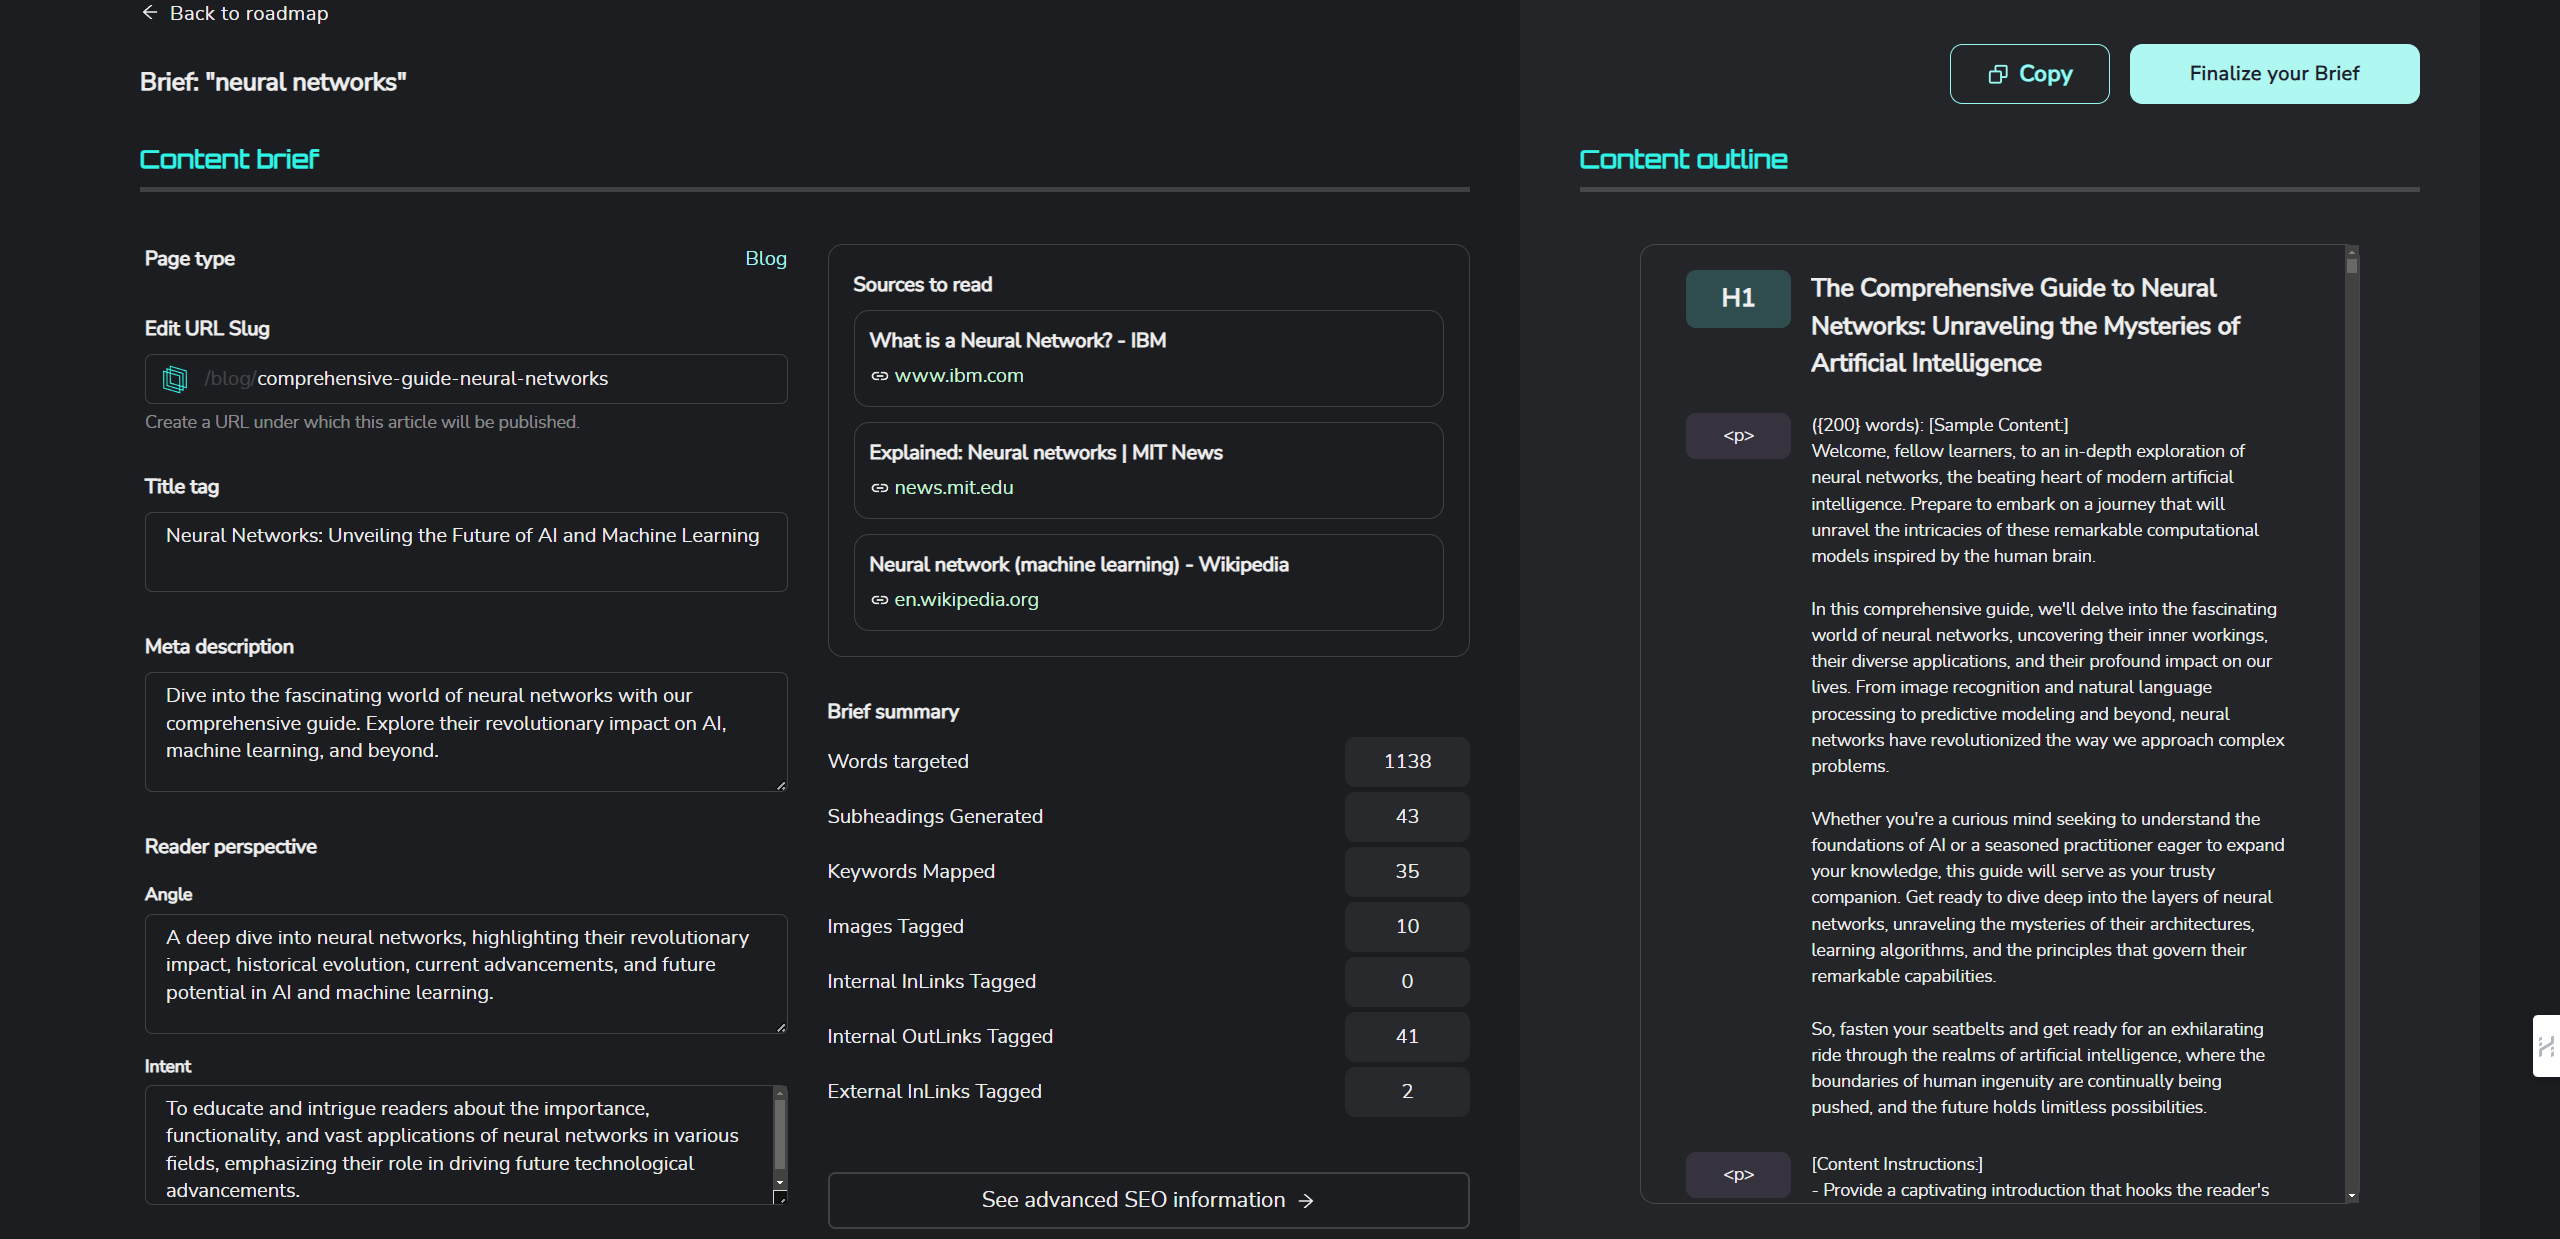Screen dimensions: 2560x1239
Task: Click into the Title tag text field
Action: pyautogui.click(x=466, y=552)
